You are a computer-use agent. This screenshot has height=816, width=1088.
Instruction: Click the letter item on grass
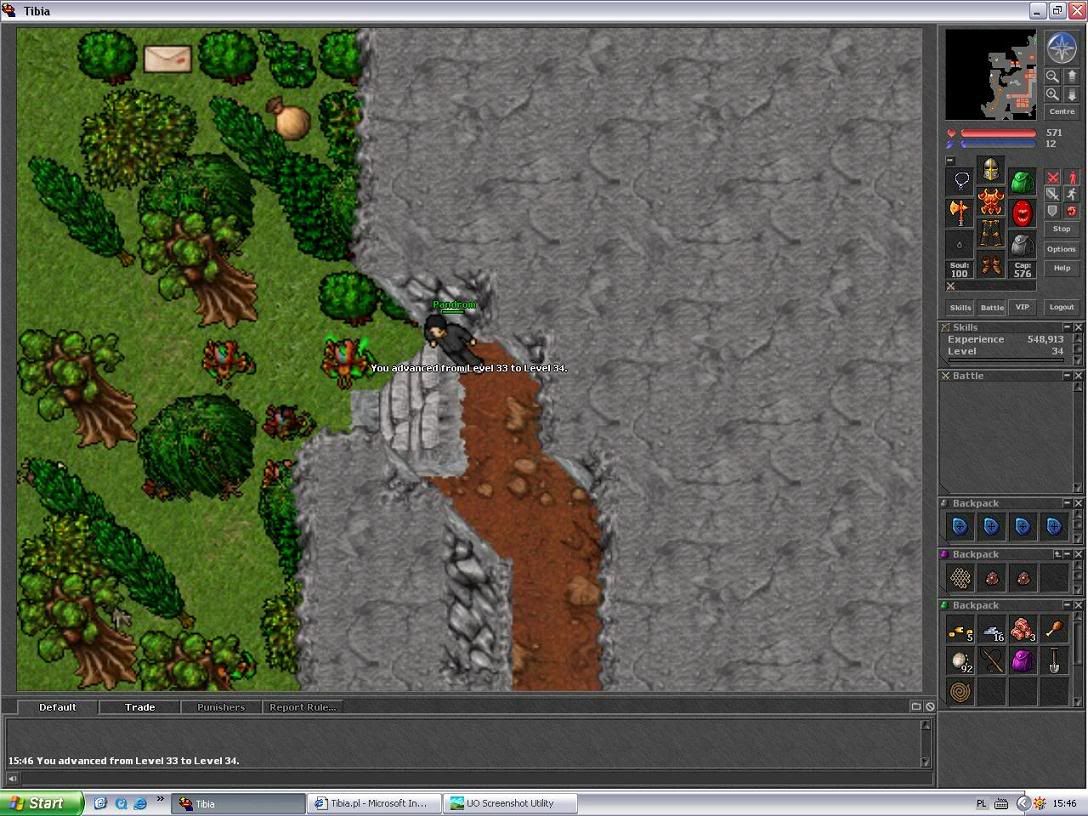[168, 59]
